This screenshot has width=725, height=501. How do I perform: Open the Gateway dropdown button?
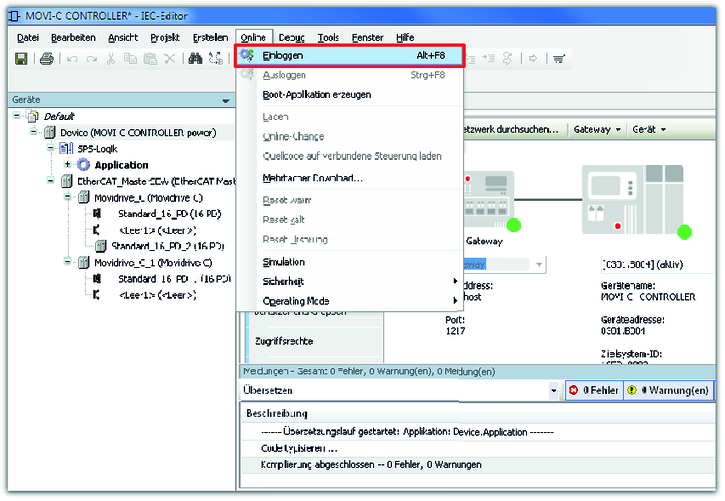point(598,130)
